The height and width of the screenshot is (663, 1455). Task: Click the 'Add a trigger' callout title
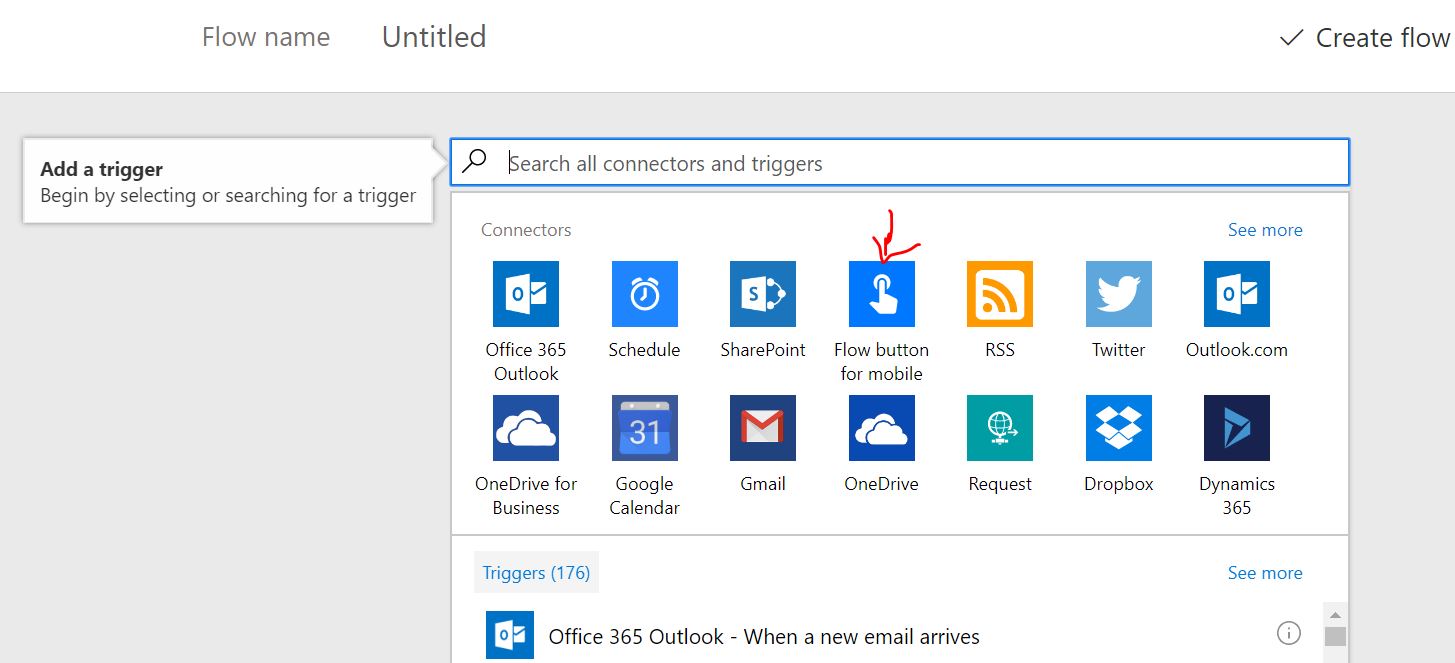(102, 169)
